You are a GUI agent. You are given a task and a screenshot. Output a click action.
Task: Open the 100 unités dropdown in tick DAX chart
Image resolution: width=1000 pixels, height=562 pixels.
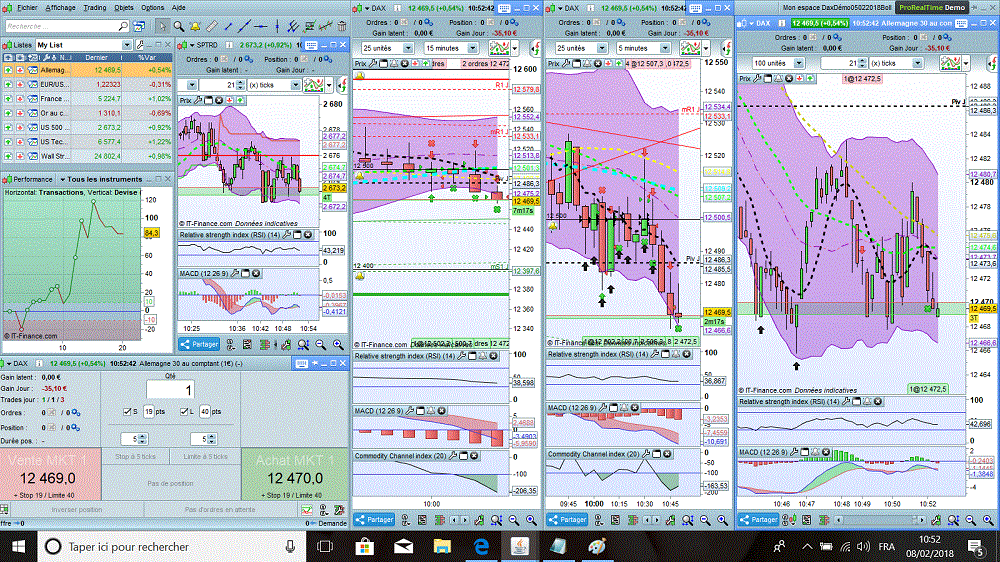pos(777,63)
